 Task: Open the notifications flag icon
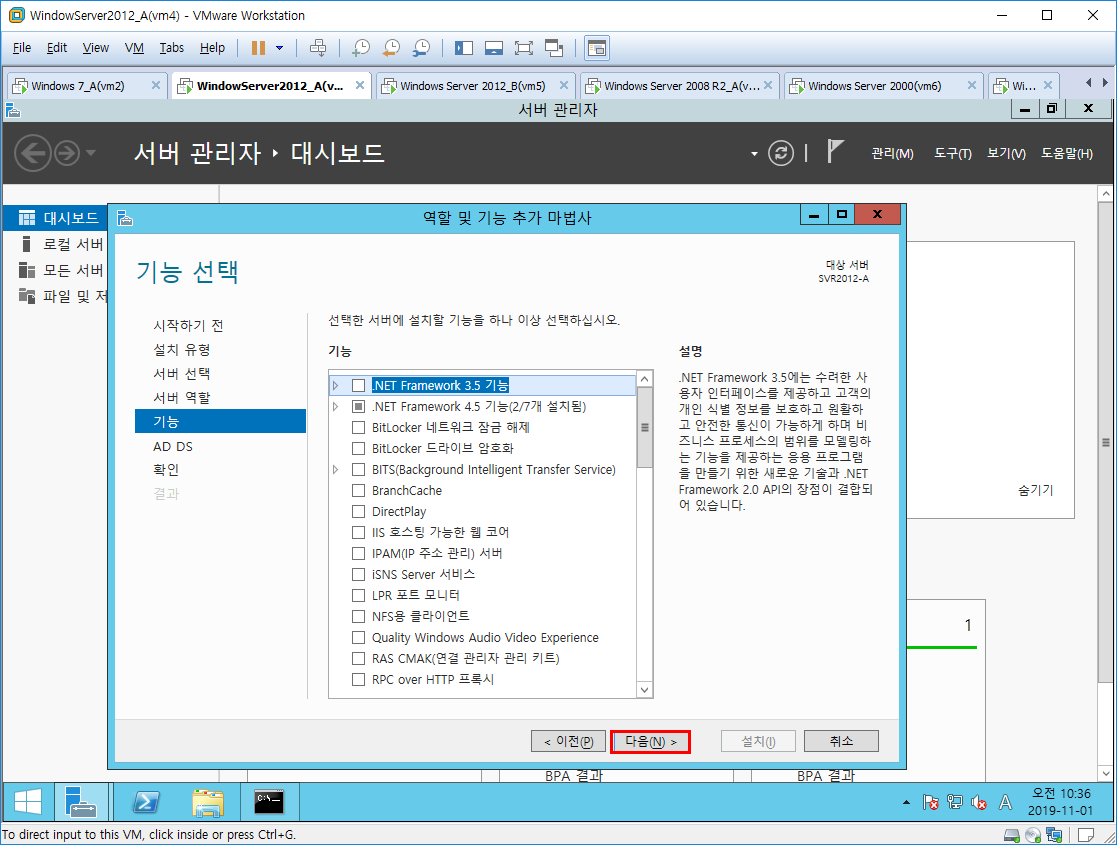pos(835,151)
